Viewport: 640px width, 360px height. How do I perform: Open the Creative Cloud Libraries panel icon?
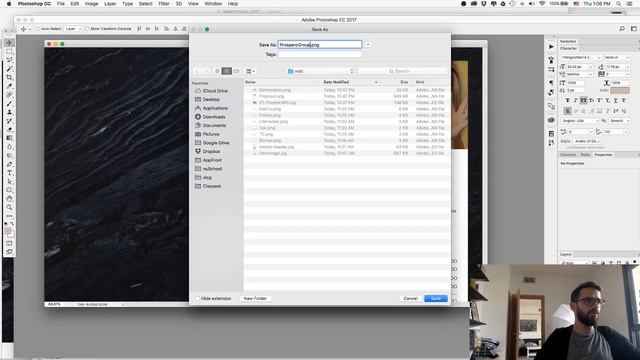551,120
